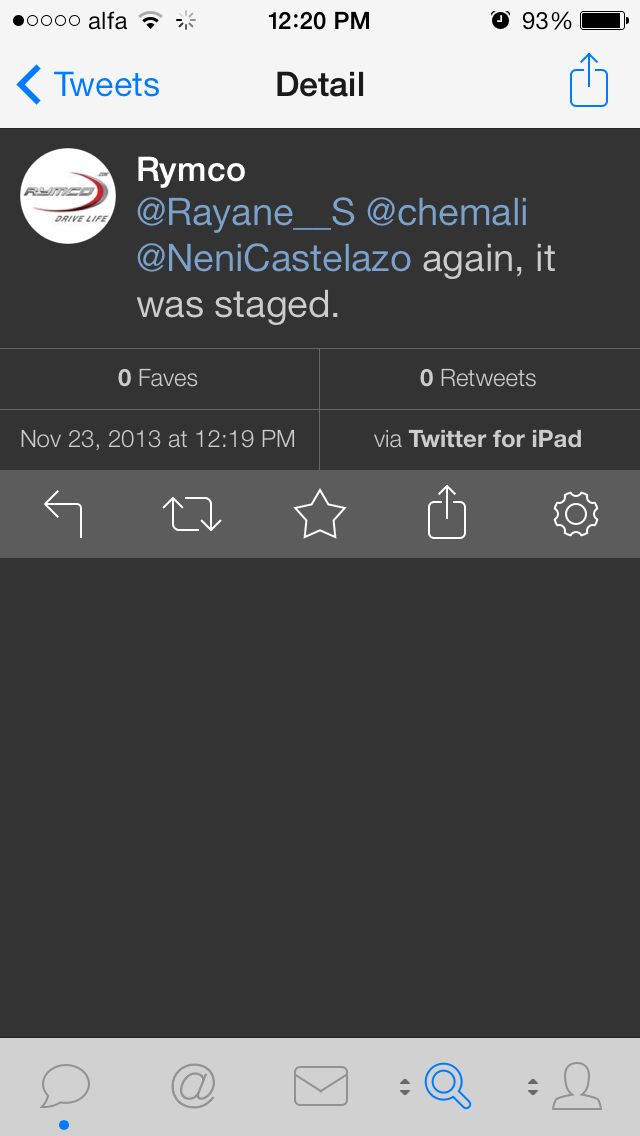Image resolution: width=640 pixels, height=1136 pixels.
Task: Open @chemali mention link
Action: click(447, 212)
